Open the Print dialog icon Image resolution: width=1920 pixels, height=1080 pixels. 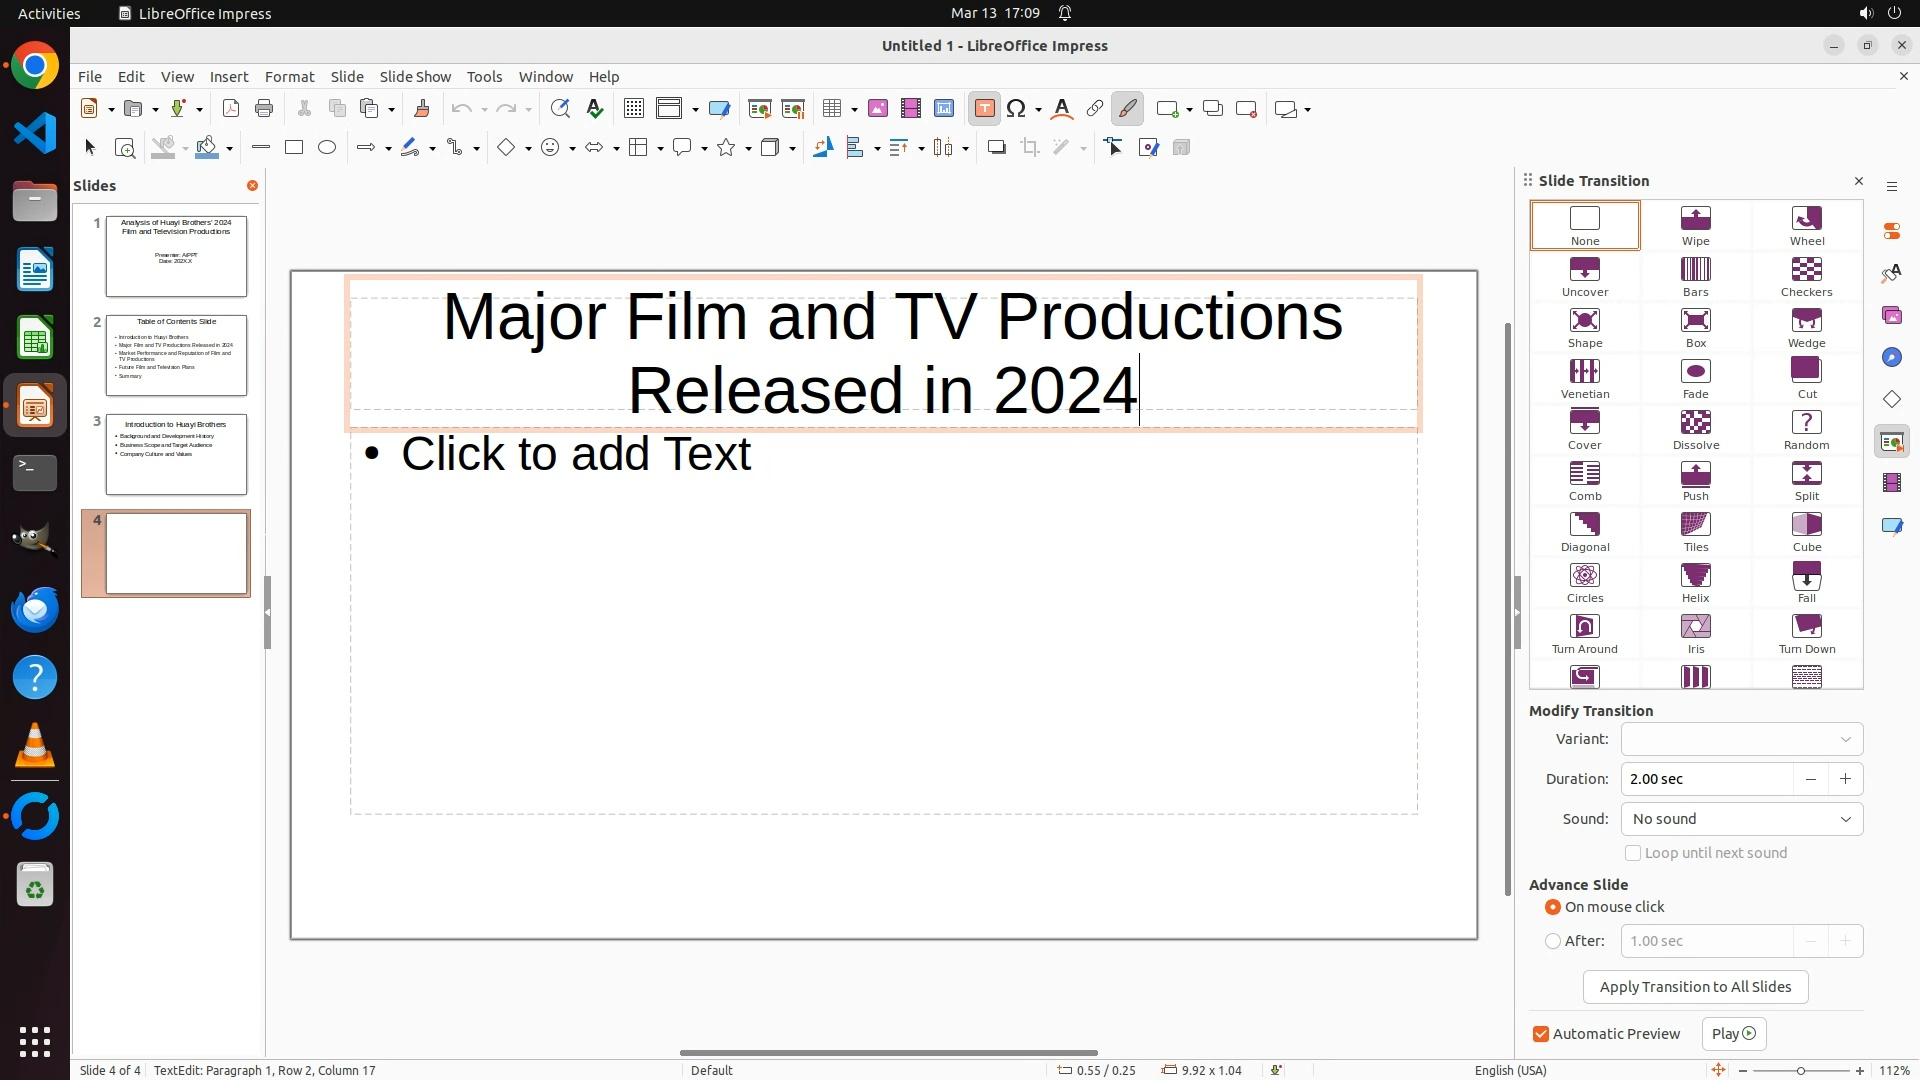(264, 109)
